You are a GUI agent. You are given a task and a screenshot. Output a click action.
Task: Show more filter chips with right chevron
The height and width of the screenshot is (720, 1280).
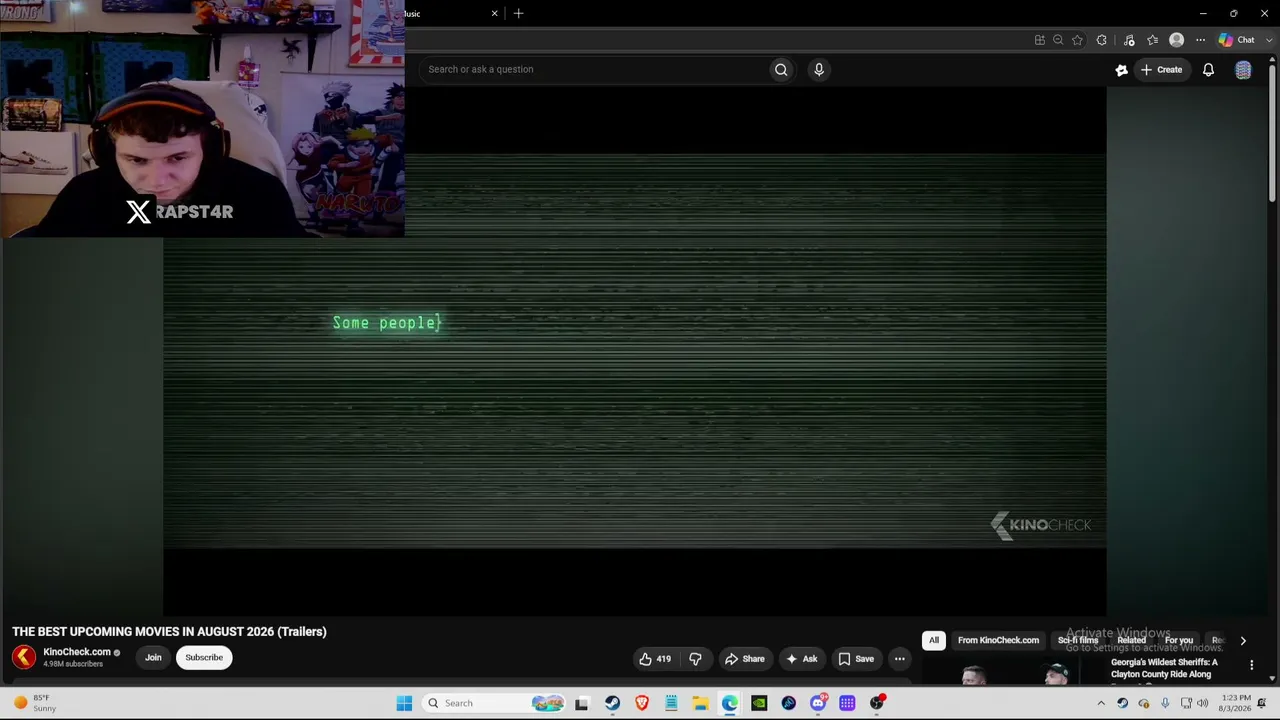coord(1243,641)
